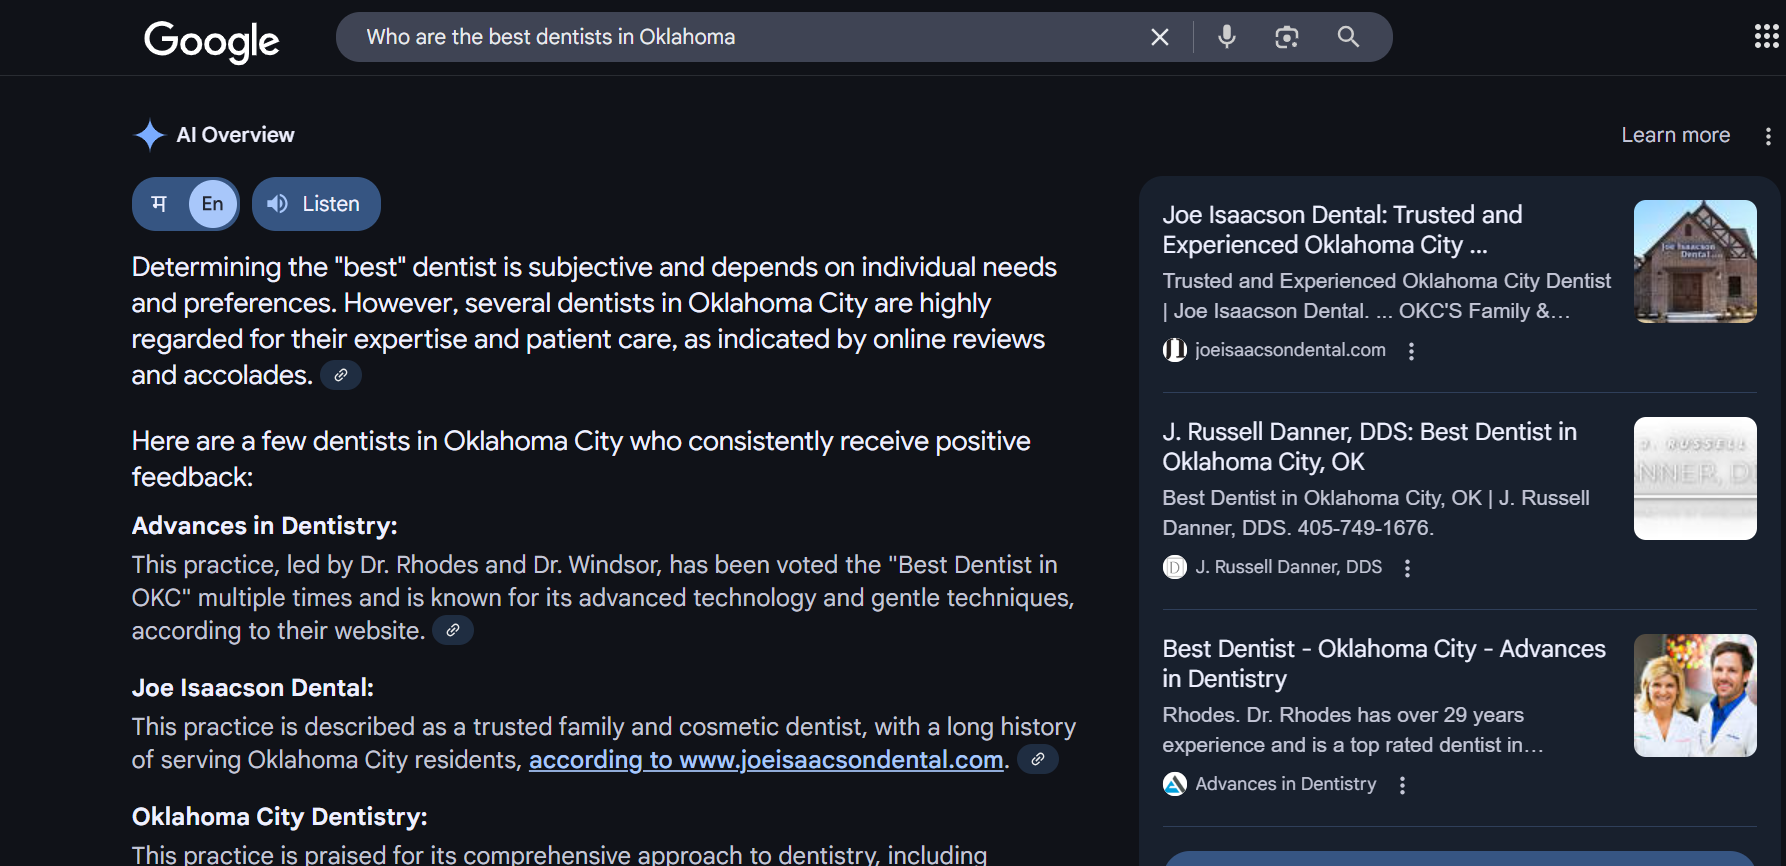Click the Learn more link
The image size is (1786, 866).
point(1675,135)
